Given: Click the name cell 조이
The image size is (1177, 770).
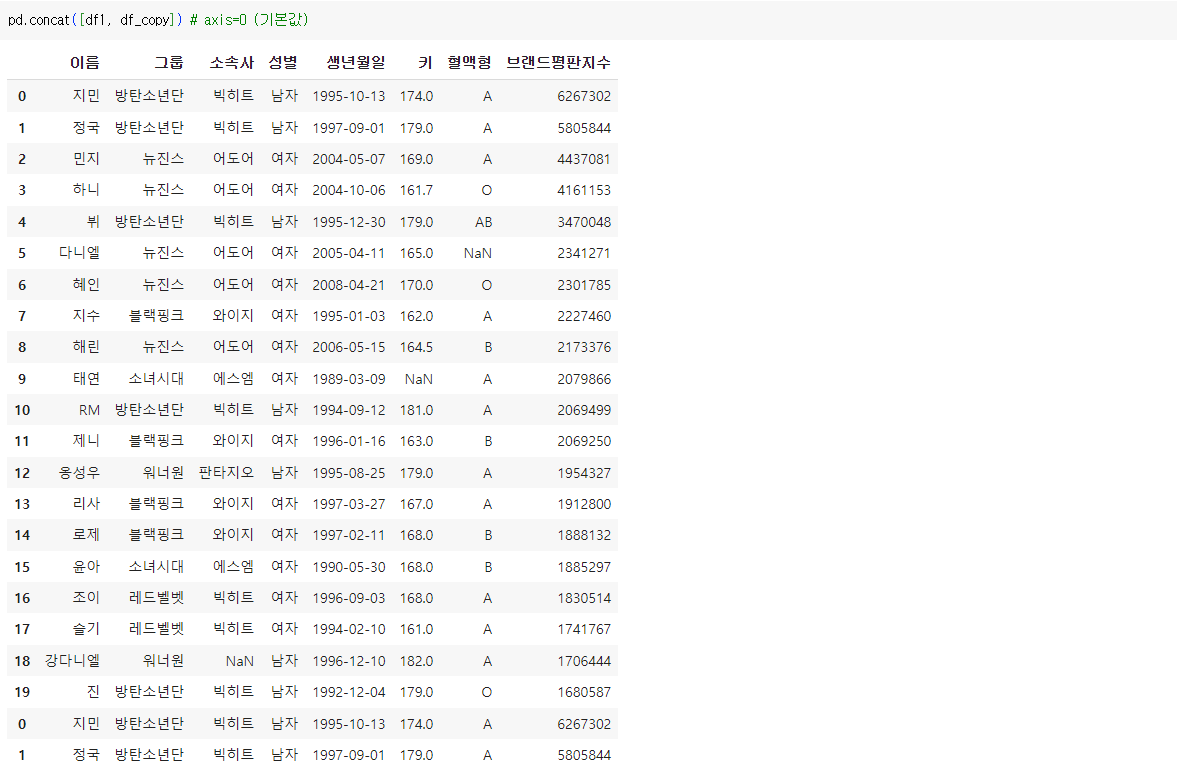Looking at the screenshot, I should tap(86, 597).
